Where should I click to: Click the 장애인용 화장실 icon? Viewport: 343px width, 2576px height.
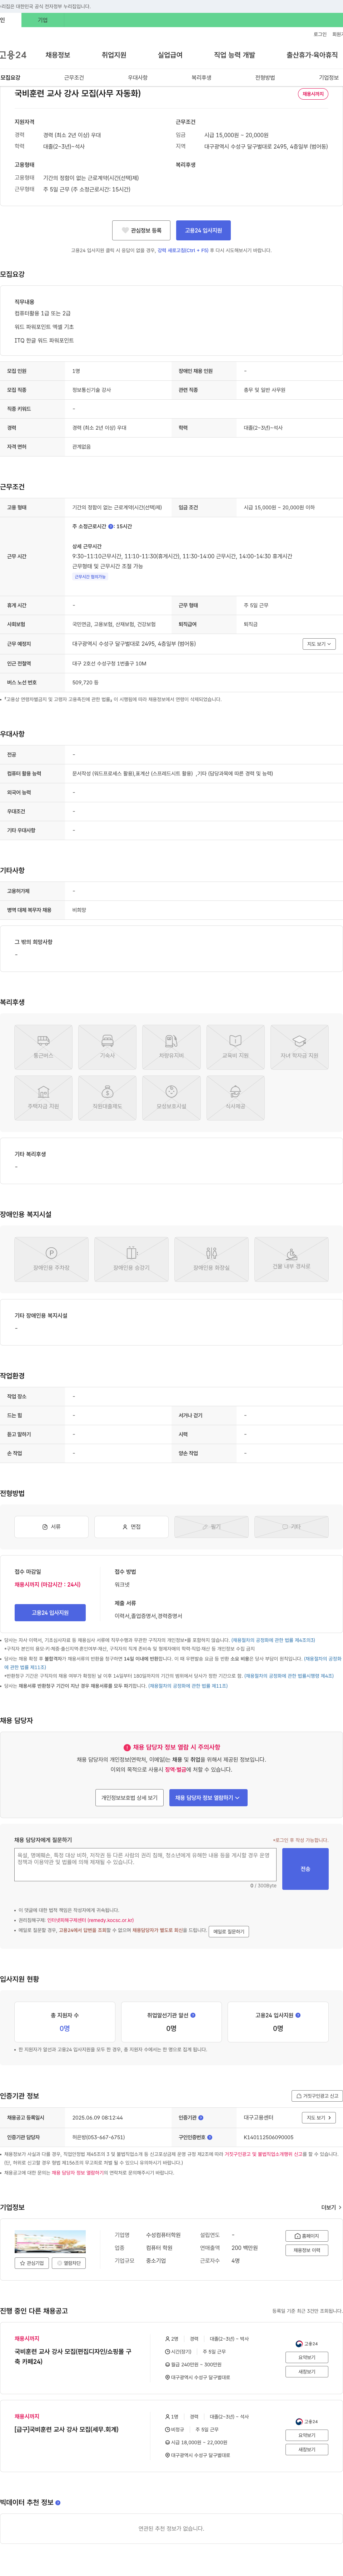pyautogui.click(x=211, y=1259)
